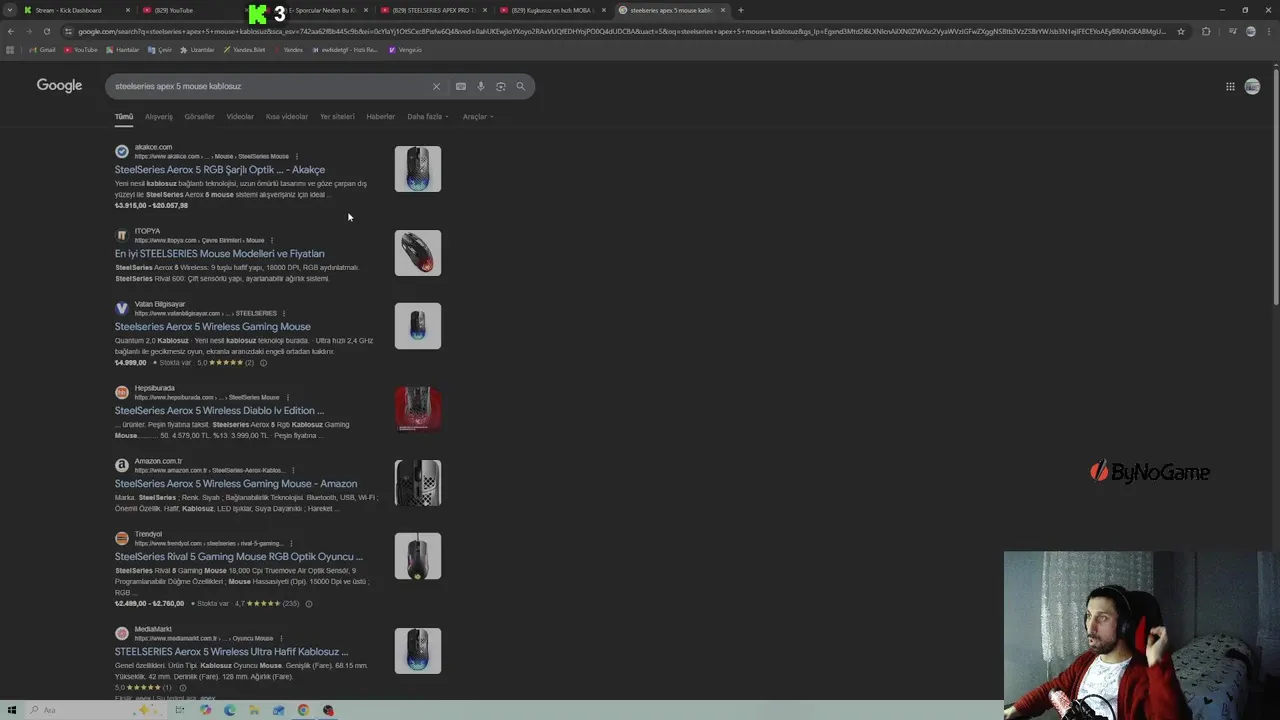Open the Venge.io bookmark
Screen dimensions: 1280x720
pos(406,50)
